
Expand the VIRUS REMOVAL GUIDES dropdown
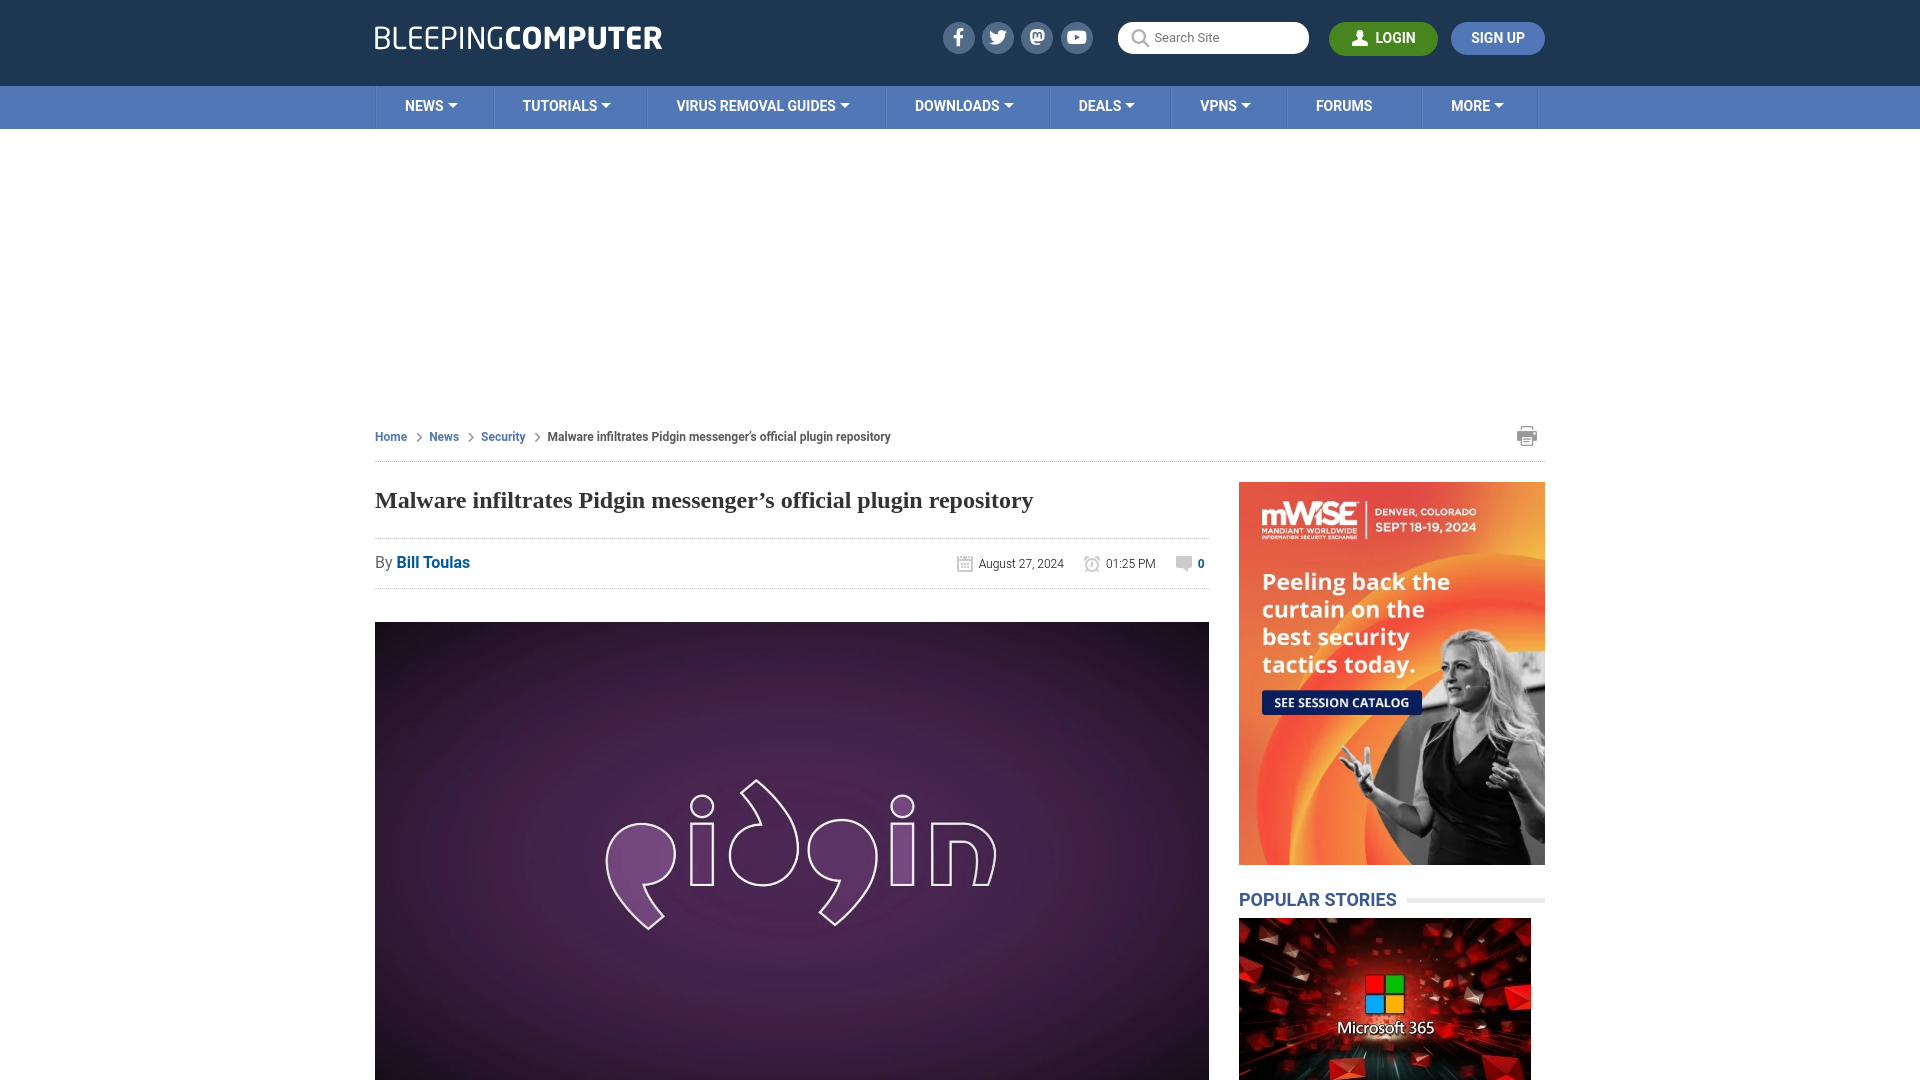tap(762, 105)
